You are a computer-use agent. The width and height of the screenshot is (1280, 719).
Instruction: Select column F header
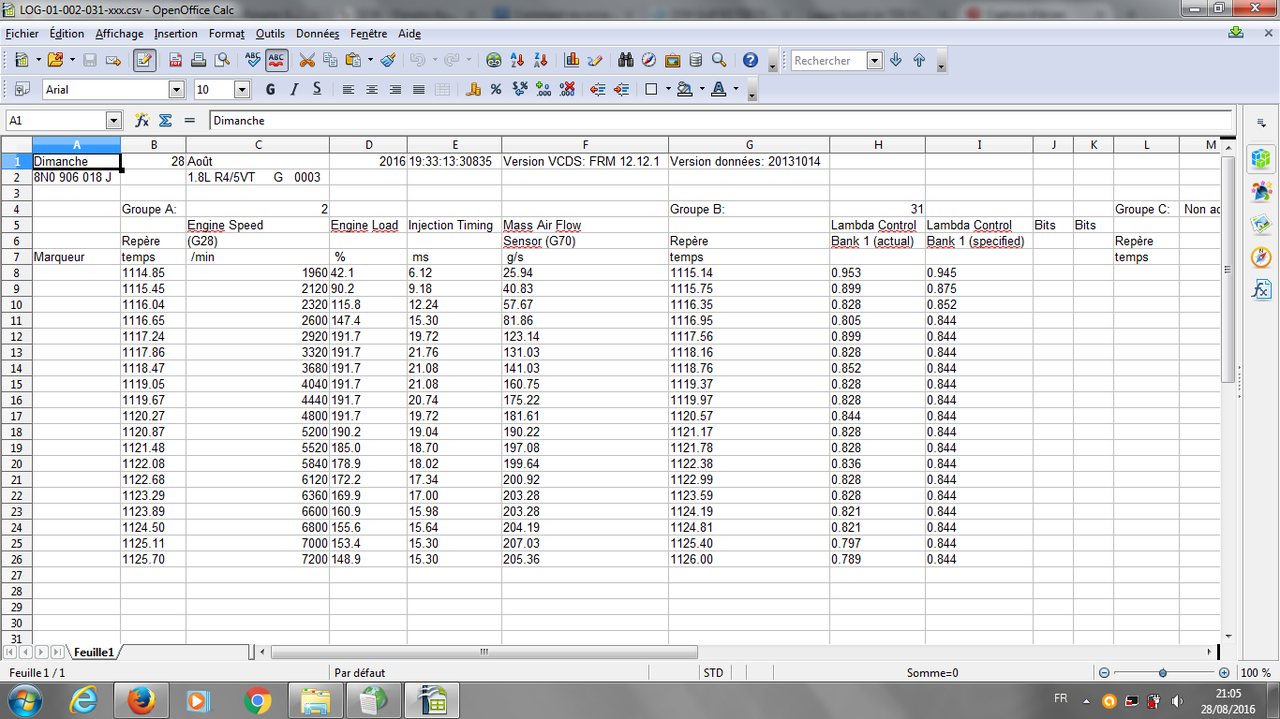coord(585,145)
